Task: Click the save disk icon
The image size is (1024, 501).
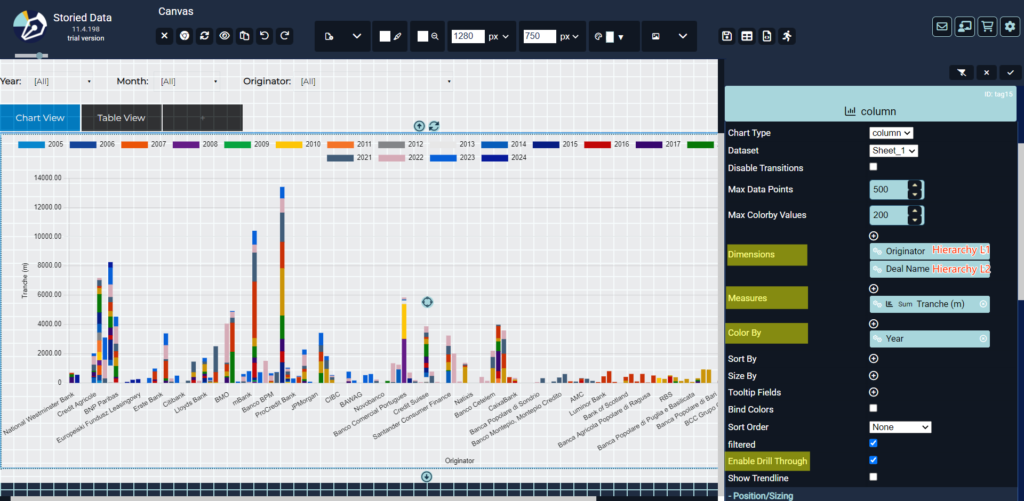Action: [727, 36]
